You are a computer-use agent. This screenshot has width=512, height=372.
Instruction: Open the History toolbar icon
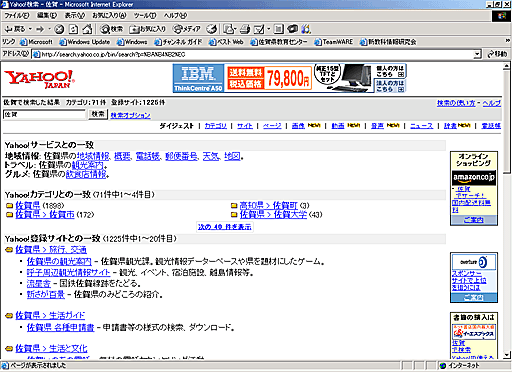pyautogui.click(x=211, y=29)
